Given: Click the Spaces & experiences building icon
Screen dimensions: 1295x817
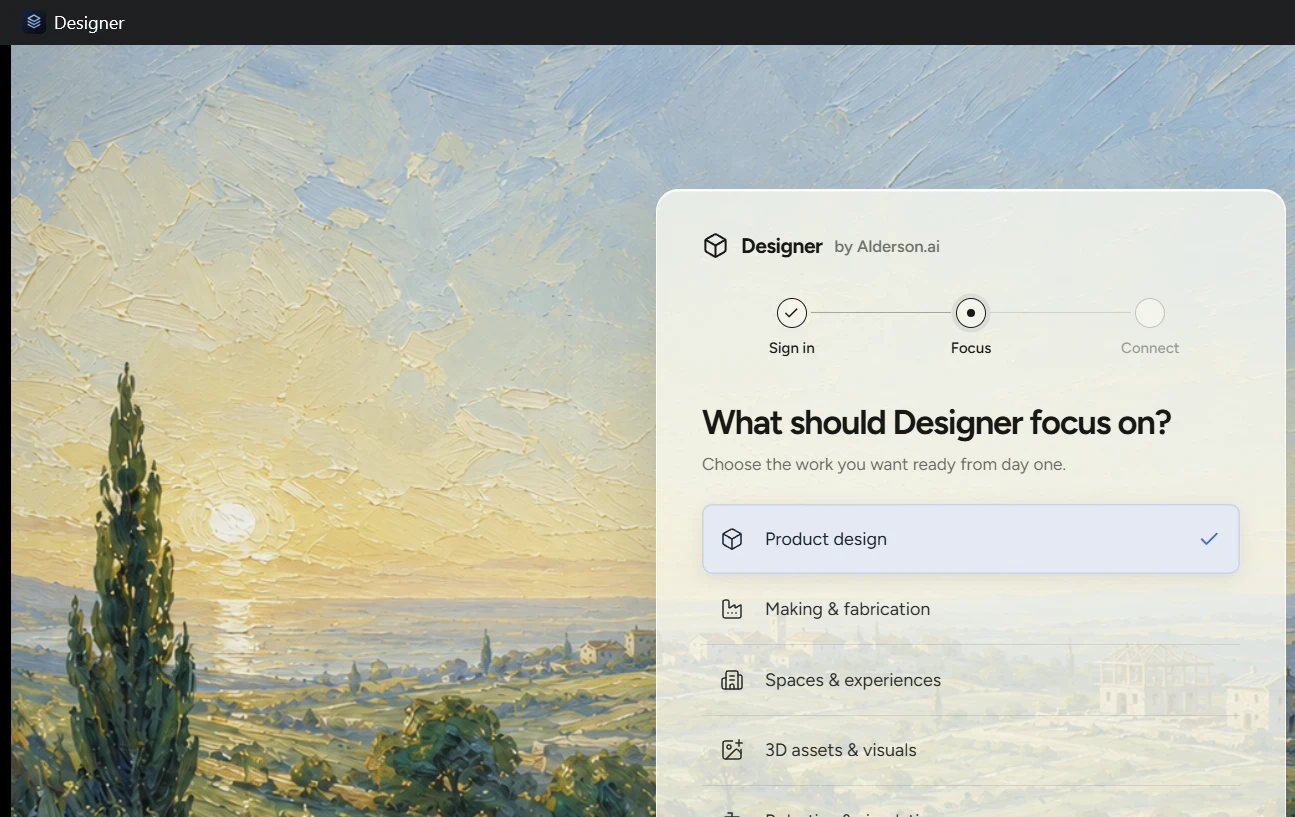Looking at the screenshot, I should point(732,680).
